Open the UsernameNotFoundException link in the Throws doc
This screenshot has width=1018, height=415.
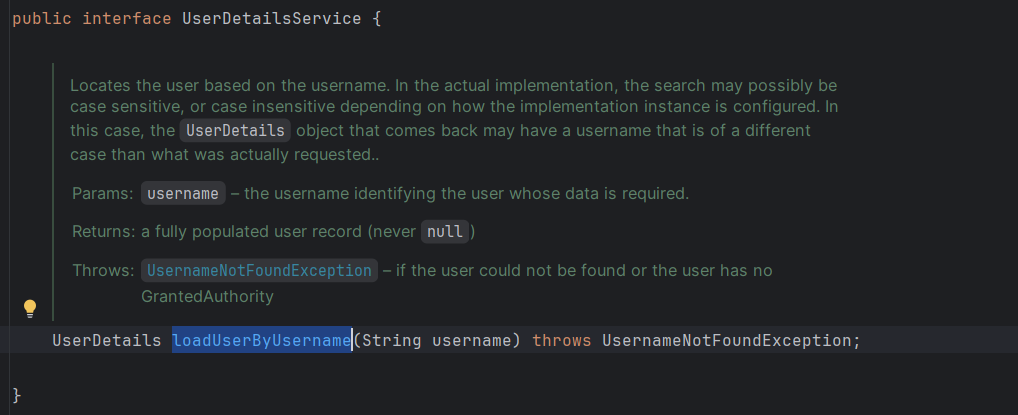coord(260,271)
